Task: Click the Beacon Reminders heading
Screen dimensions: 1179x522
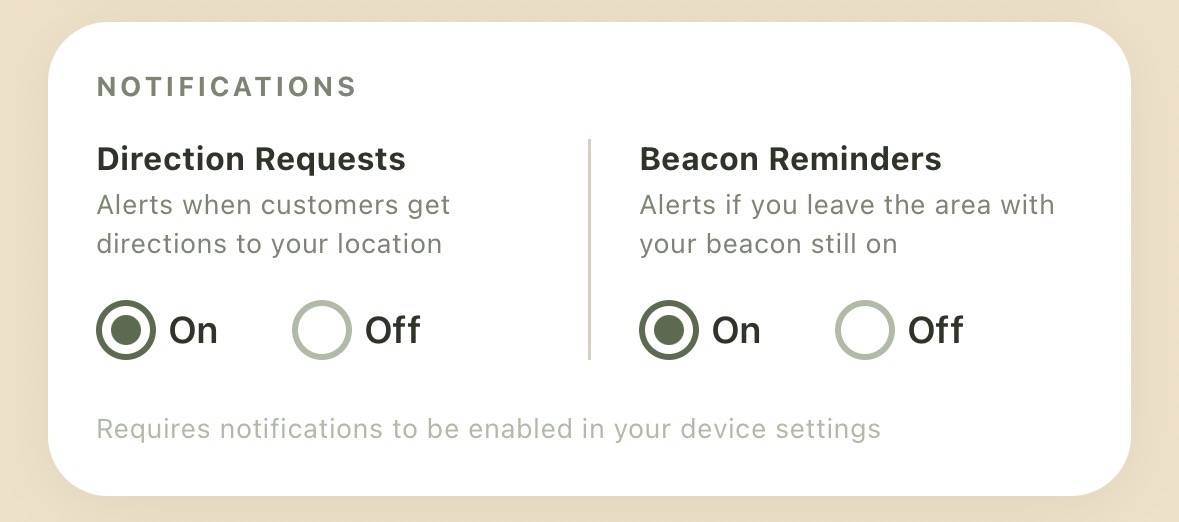Action: point(790,159)
